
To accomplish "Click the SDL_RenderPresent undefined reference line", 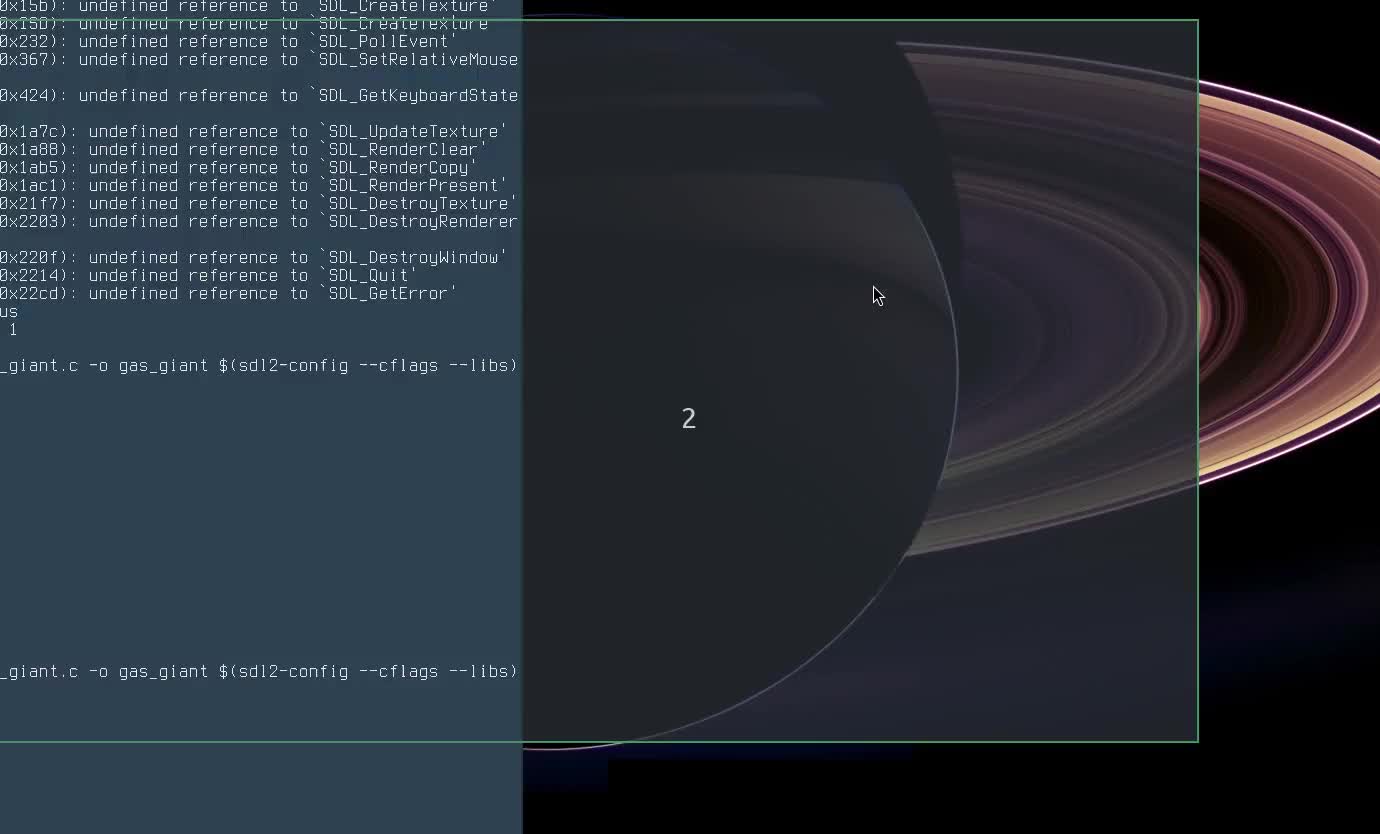I will coord(254,186).
